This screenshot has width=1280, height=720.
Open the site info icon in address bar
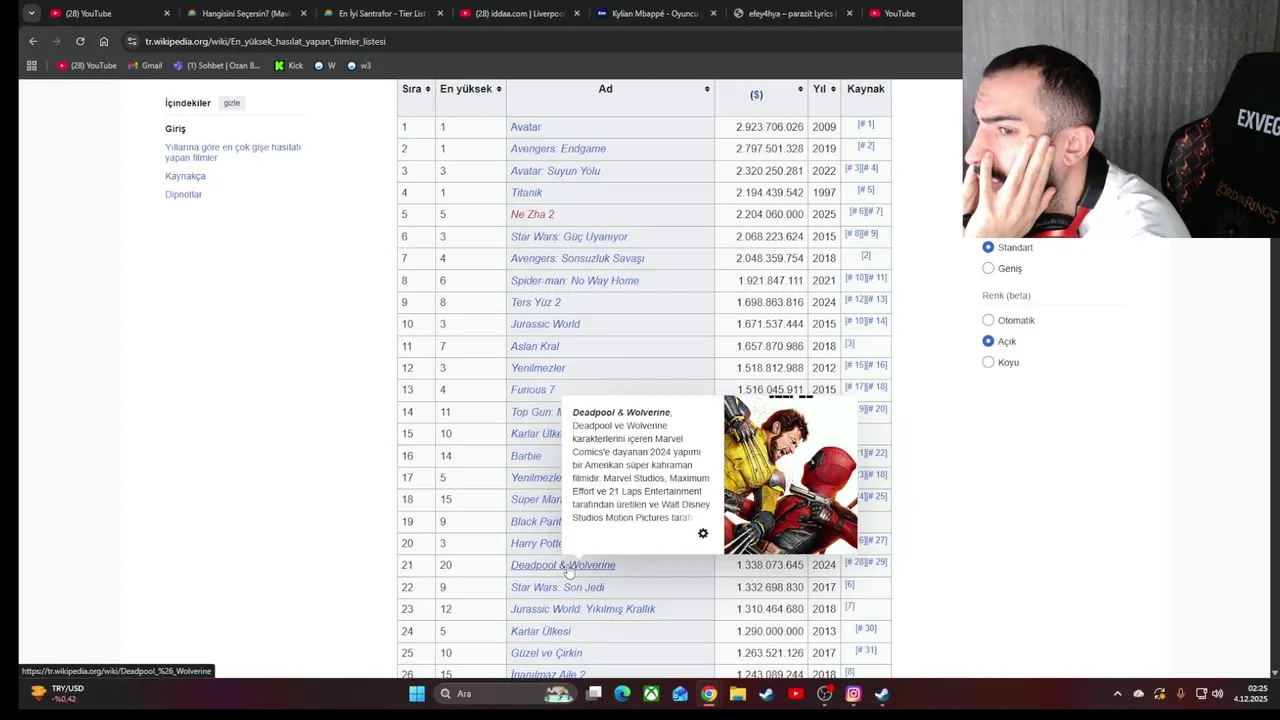click(131, 41)
